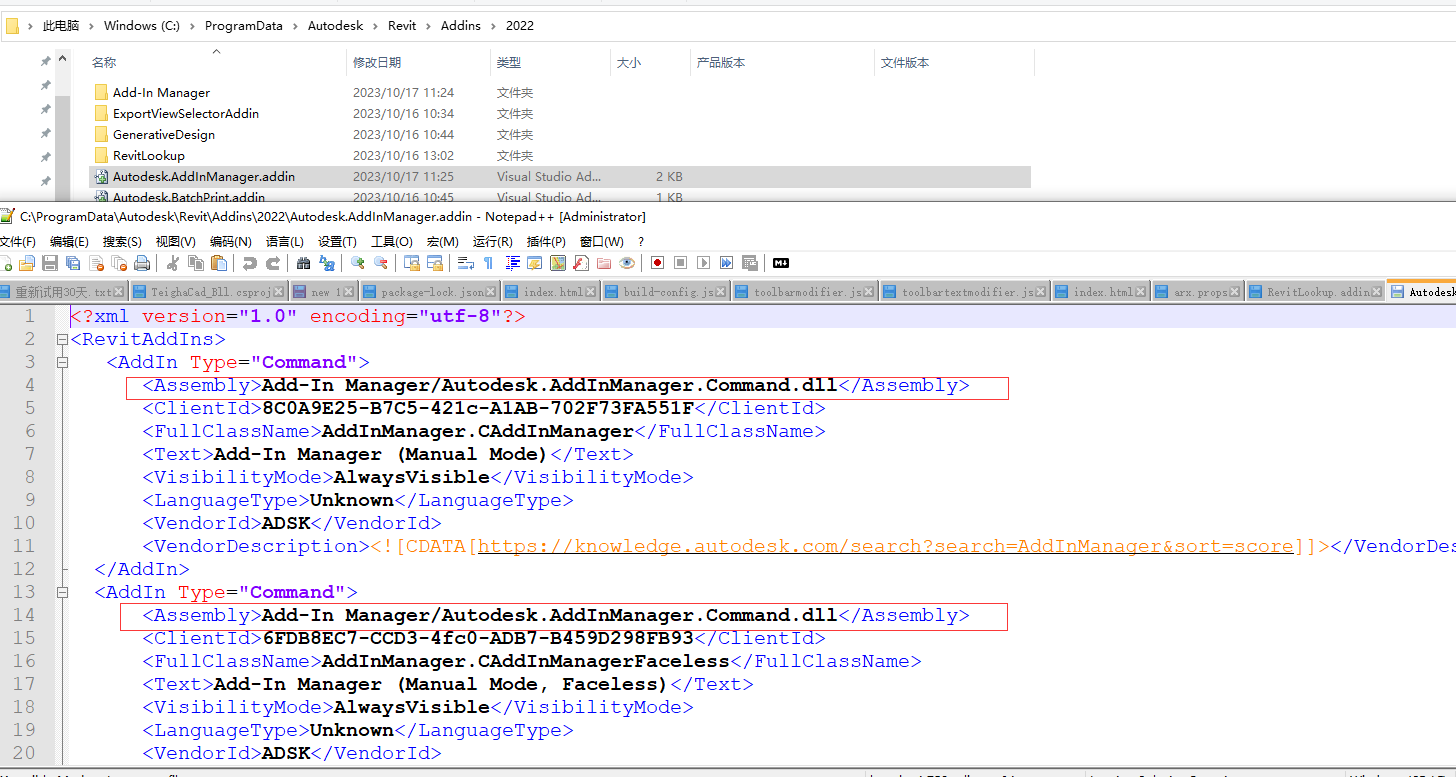Click the Zoom Out magnifier icon
Image resolution: width=1456 pixels, height=777 pixels.
pyautogui.click(x=381, y=263)
